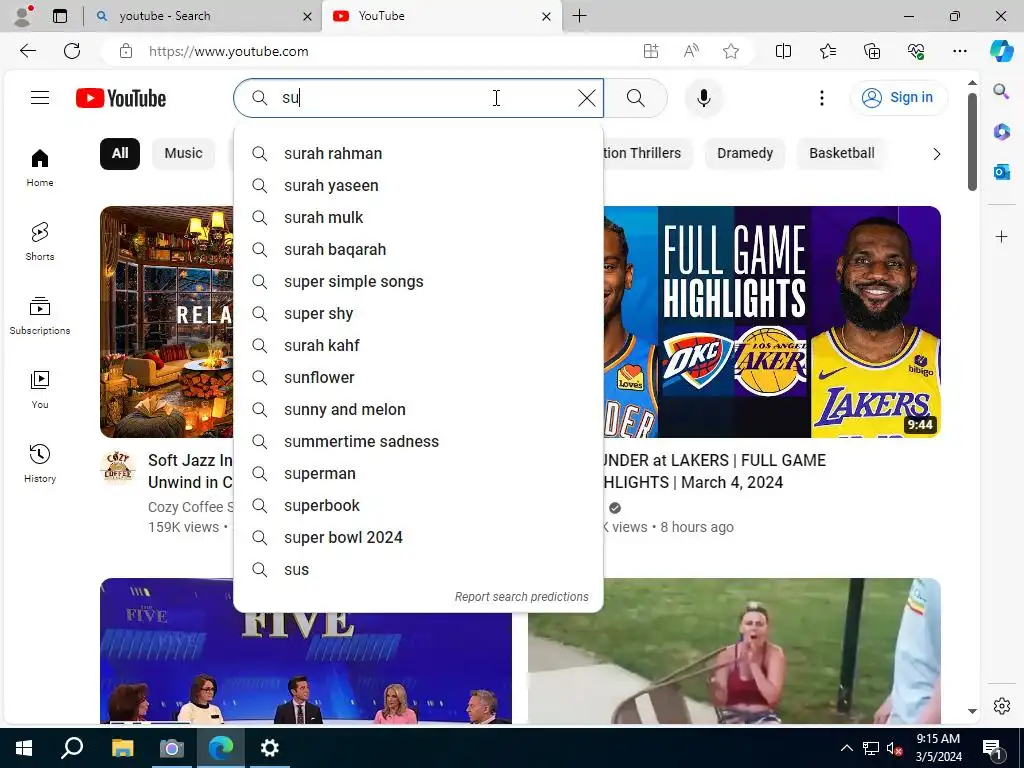Open History in sidebar

click(40, 463)
